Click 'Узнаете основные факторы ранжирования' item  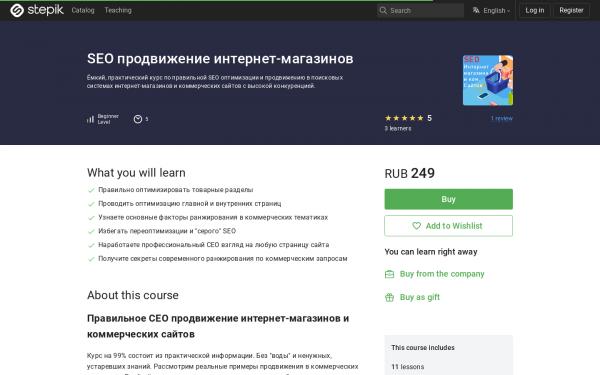[x=213, y=217]
